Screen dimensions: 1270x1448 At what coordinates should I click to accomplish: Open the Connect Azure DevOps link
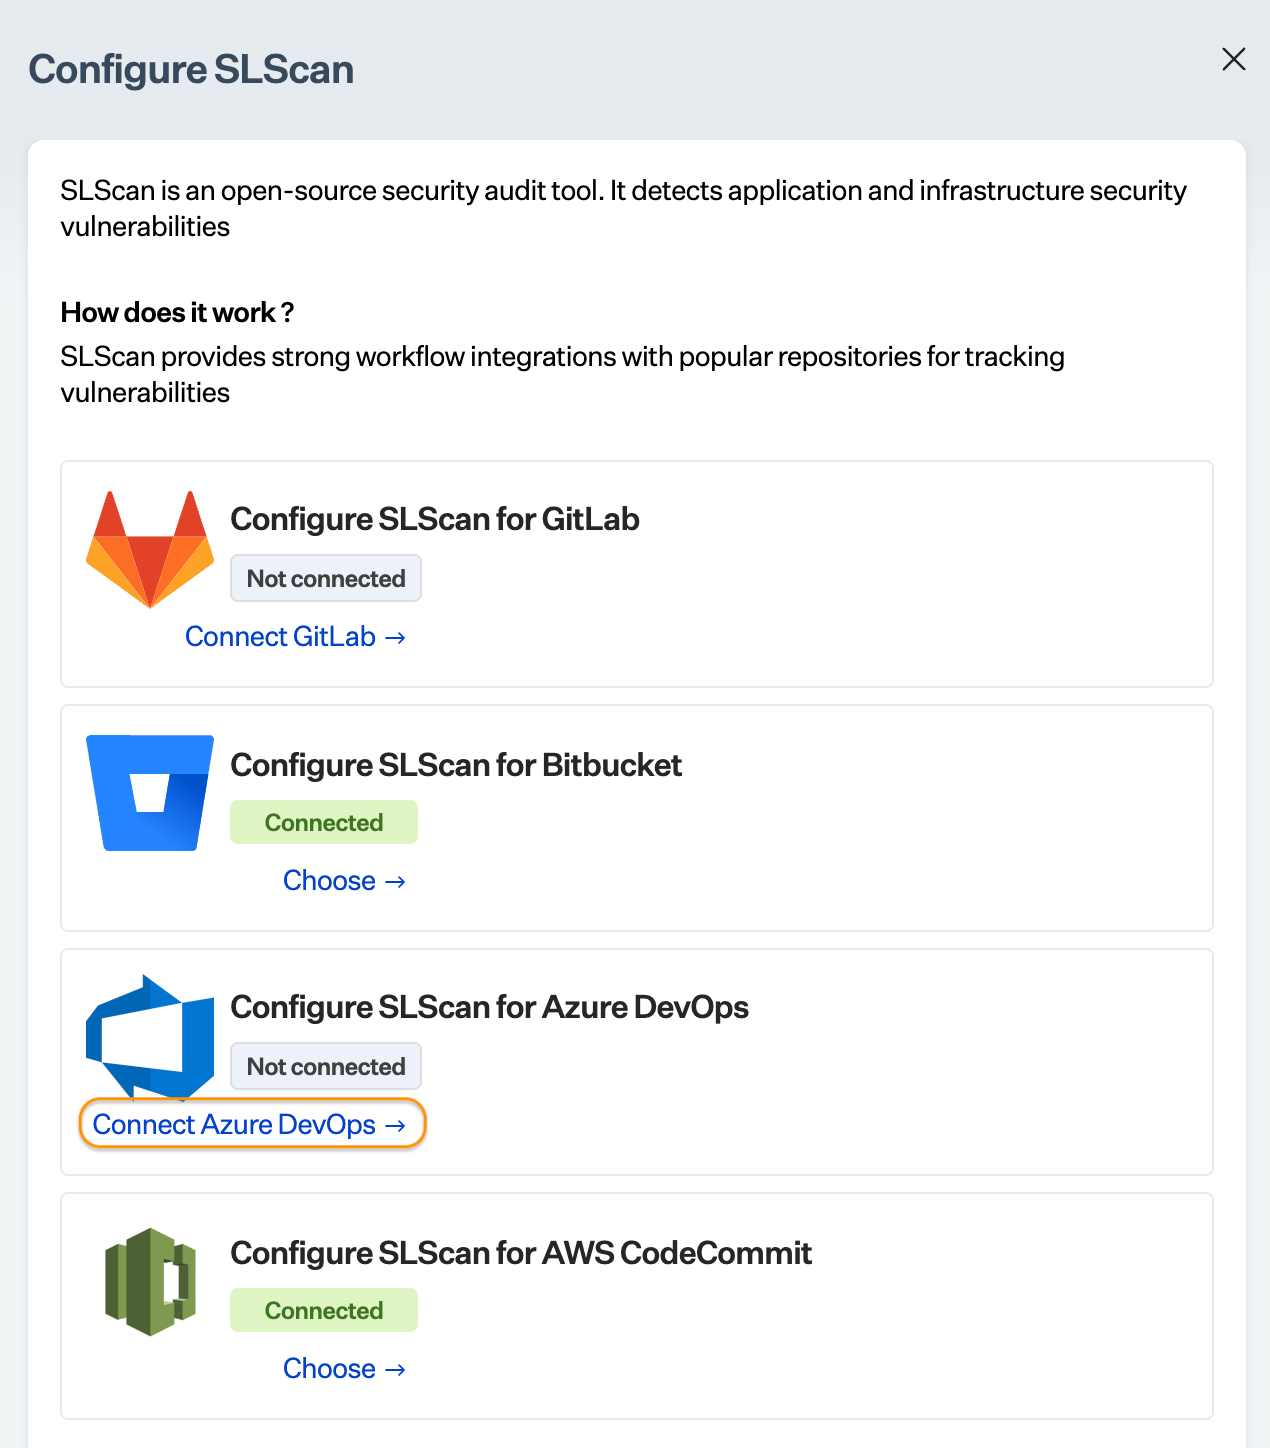point(249,1125)
